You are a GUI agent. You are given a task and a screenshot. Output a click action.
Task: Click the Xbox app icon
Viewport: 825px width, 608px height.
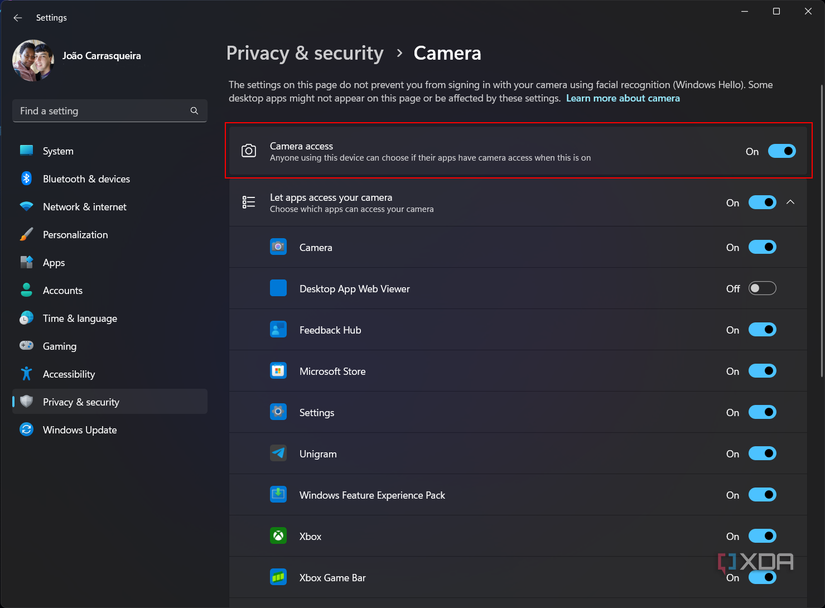click(278, 536)
